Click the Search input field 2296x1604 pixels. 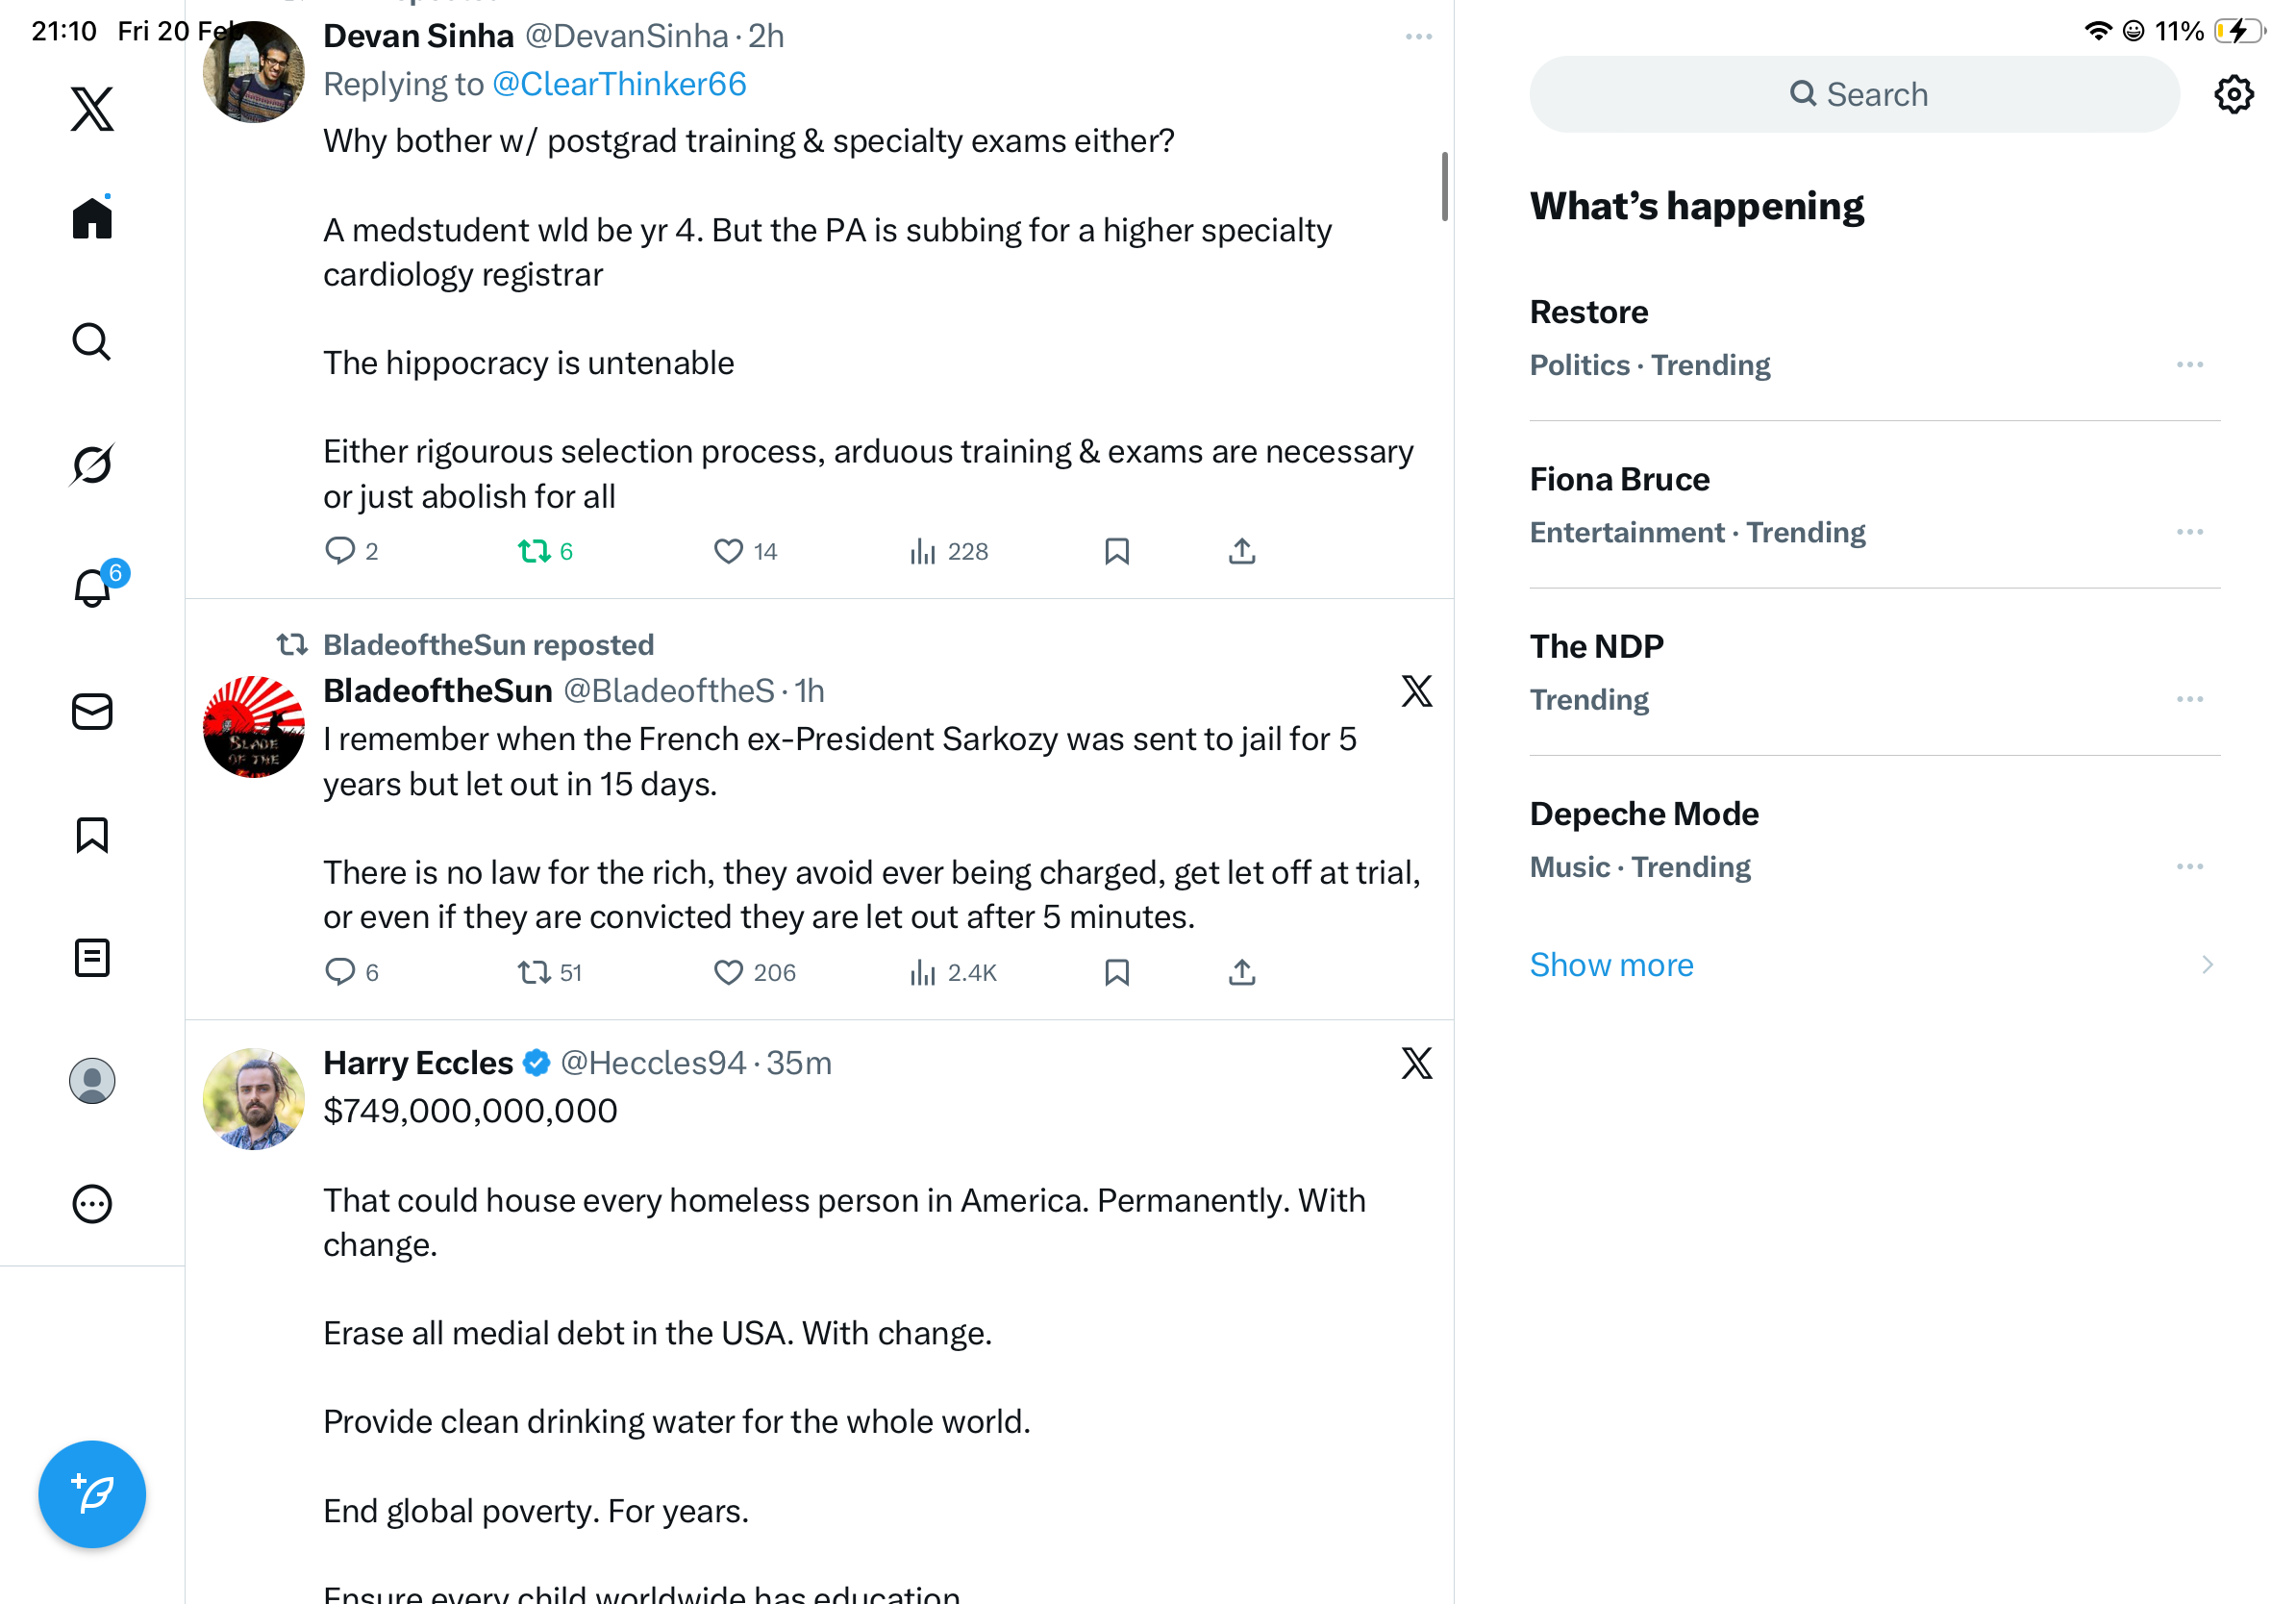click(x=1854, y=95)
